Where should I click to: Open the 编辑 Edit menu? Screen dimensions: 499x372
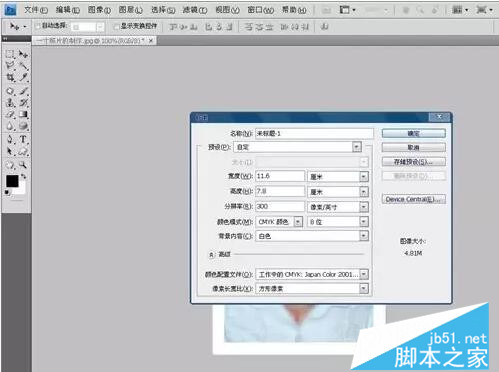tap(68, 10)
